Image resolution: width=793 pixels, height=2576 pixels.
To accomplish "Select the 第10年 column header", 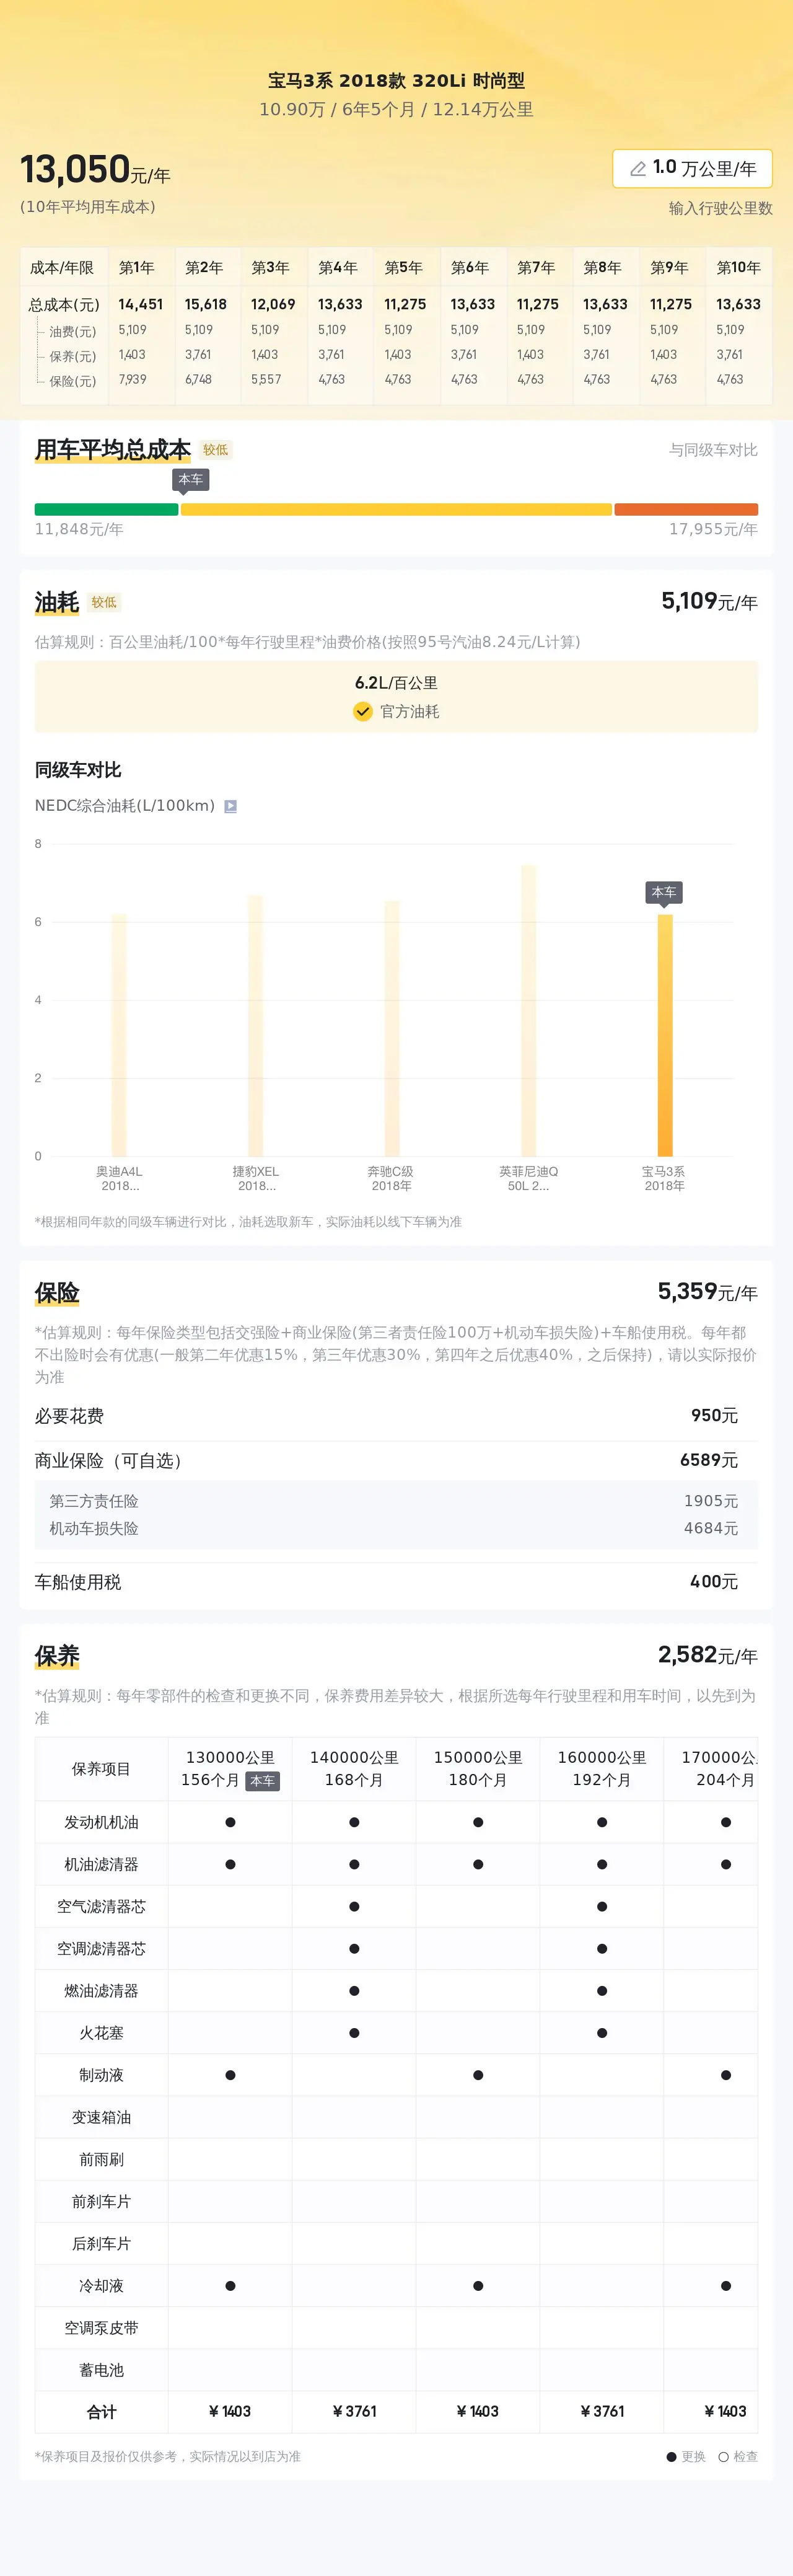I will [738, 268].
